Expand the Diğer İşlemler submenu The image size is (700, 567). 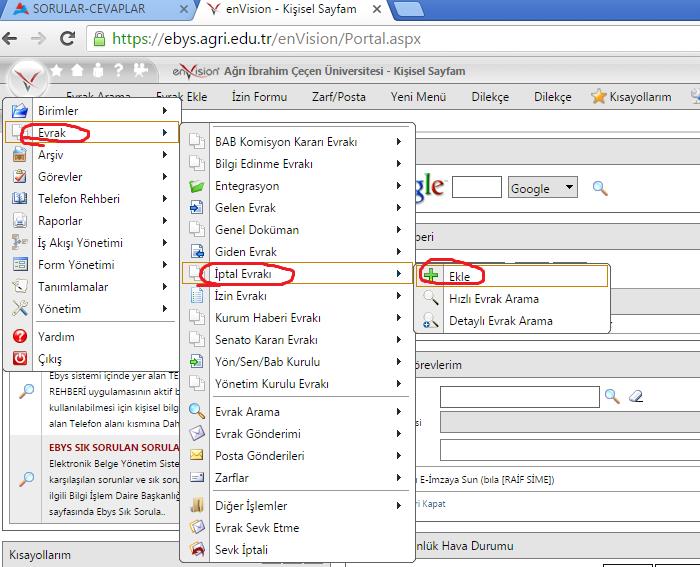click(399, 506)
